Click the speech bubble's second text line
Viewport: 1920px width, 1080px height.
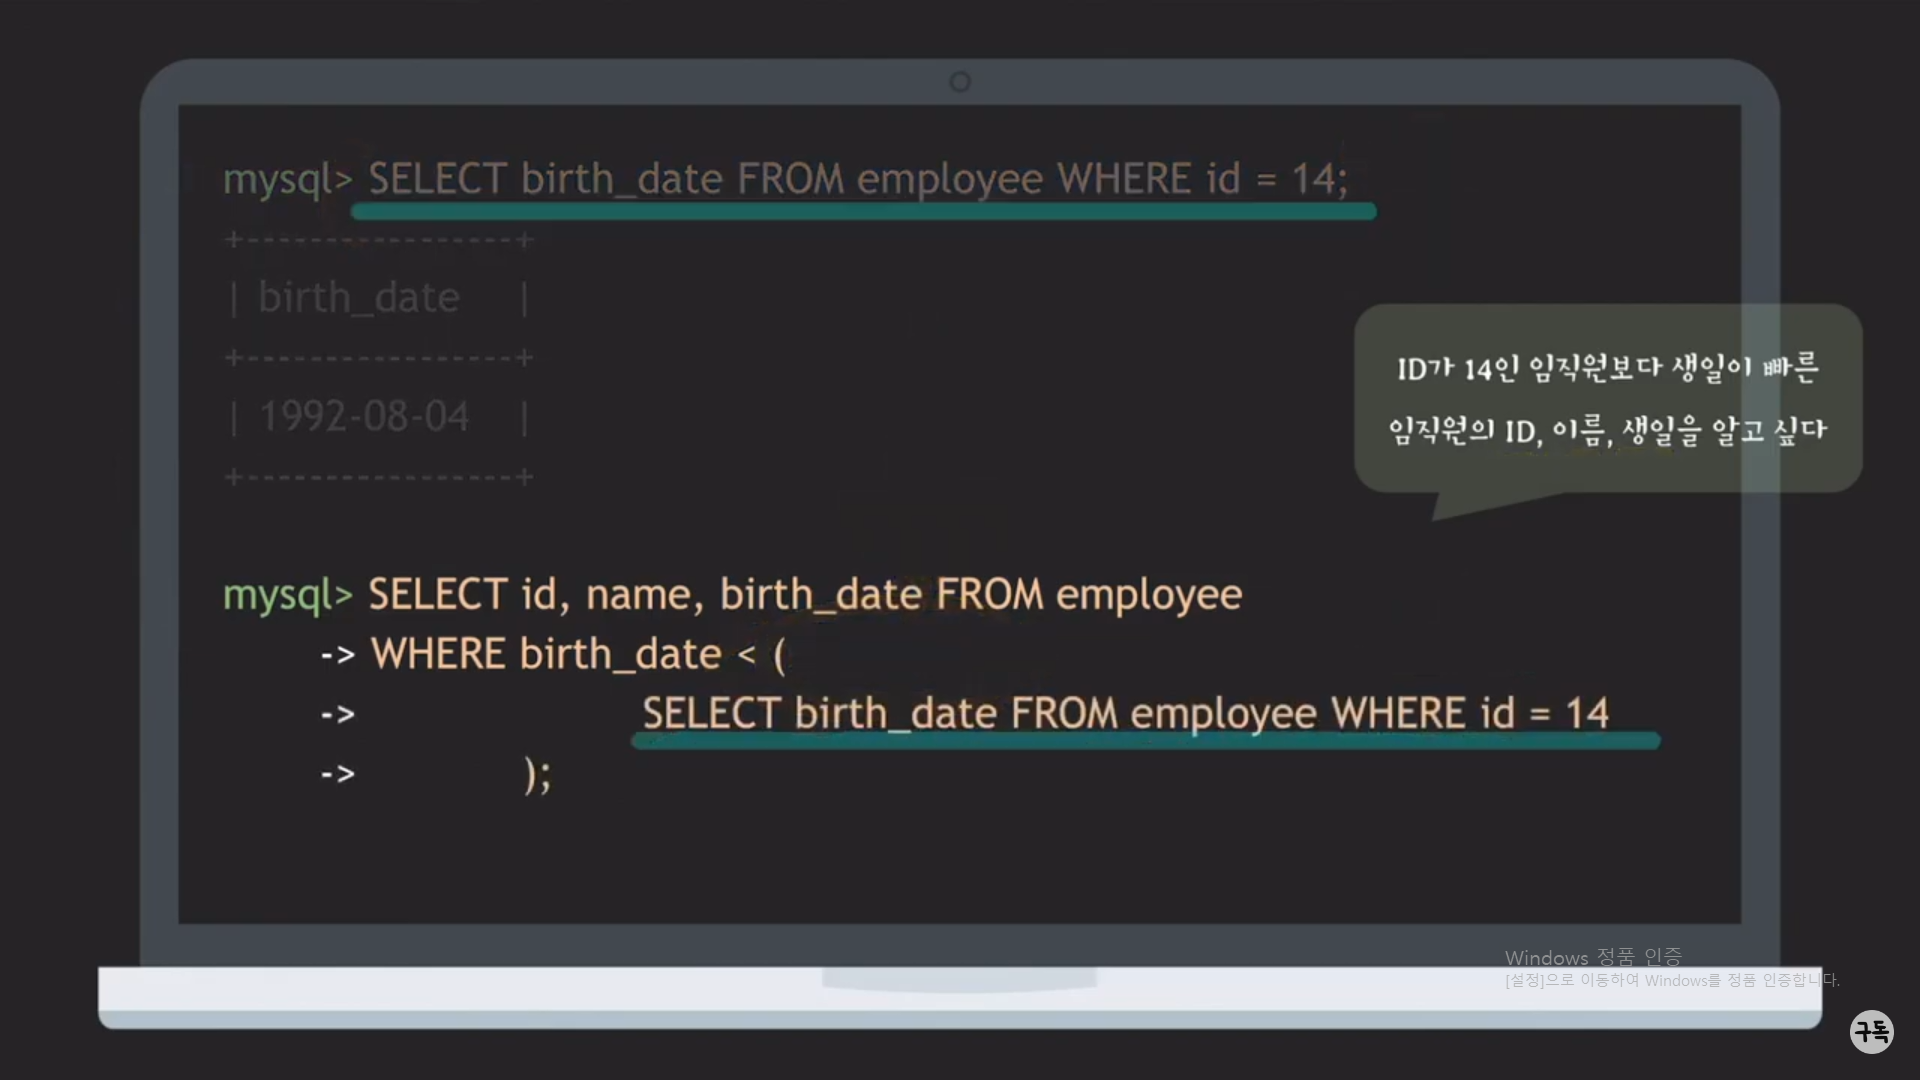tap(1607, 431)
